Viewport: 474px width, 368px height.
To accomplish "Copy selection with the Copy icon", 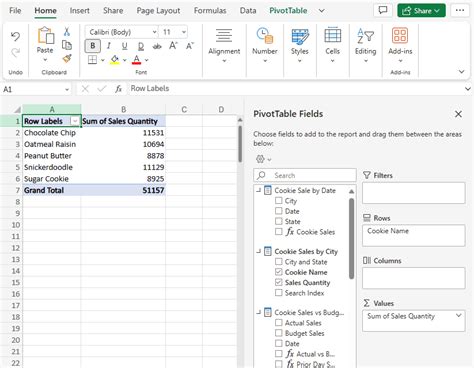I will point(67,45).
